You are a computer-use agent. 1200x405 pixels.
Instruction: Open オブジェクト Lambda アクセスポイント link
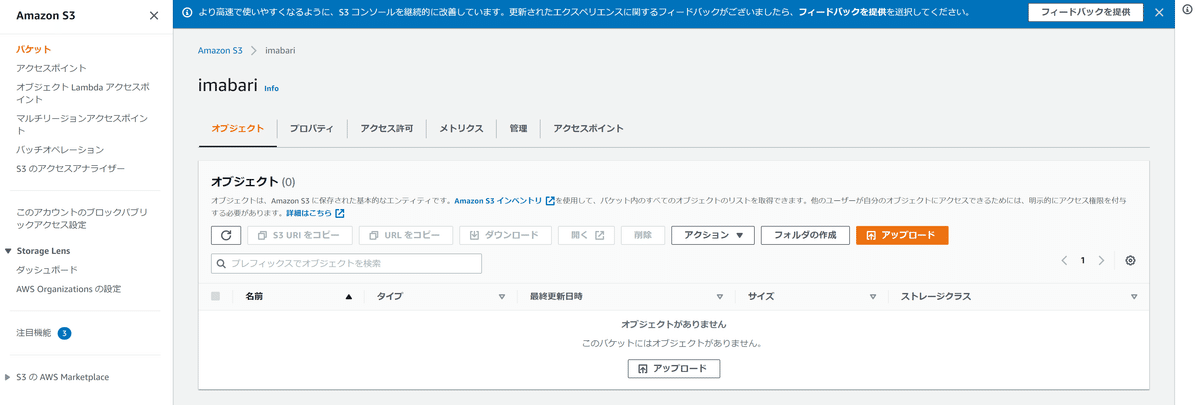click(82, 93)
